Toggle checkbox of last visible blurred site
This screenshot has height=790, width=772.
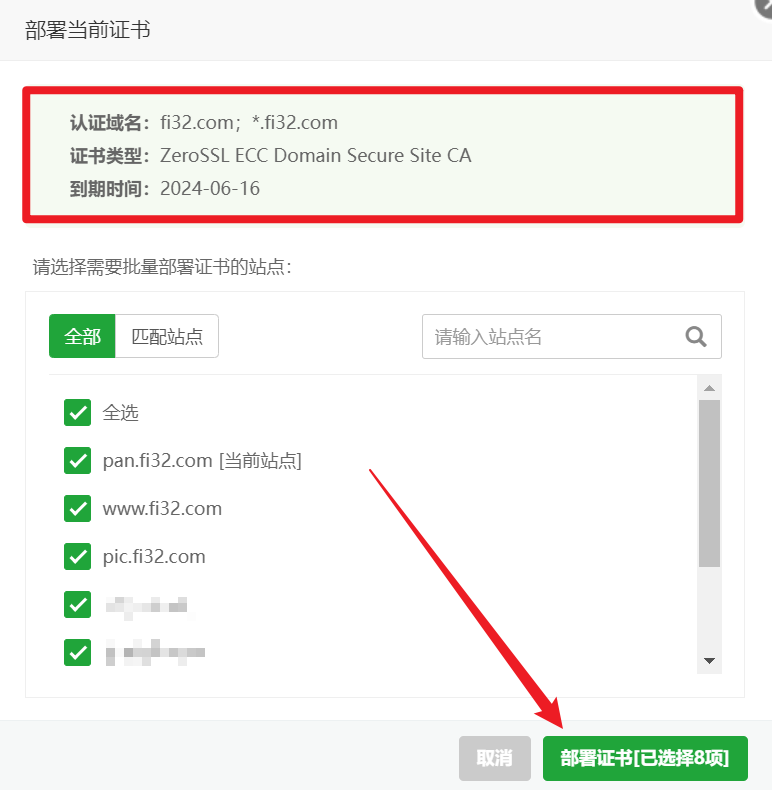coord(77,652)
